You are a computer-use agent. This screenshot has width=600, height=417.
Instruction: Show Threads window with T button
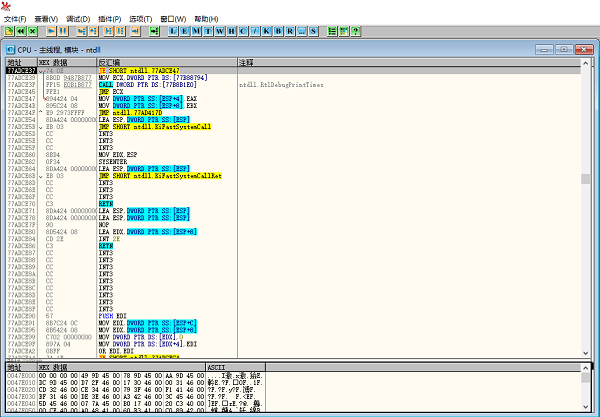(208, 31)
